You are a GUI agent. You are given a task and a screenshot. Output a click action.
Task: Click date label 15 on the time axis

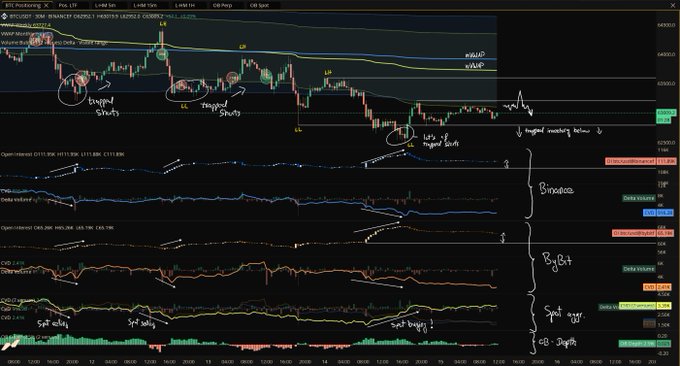(441, 362)
